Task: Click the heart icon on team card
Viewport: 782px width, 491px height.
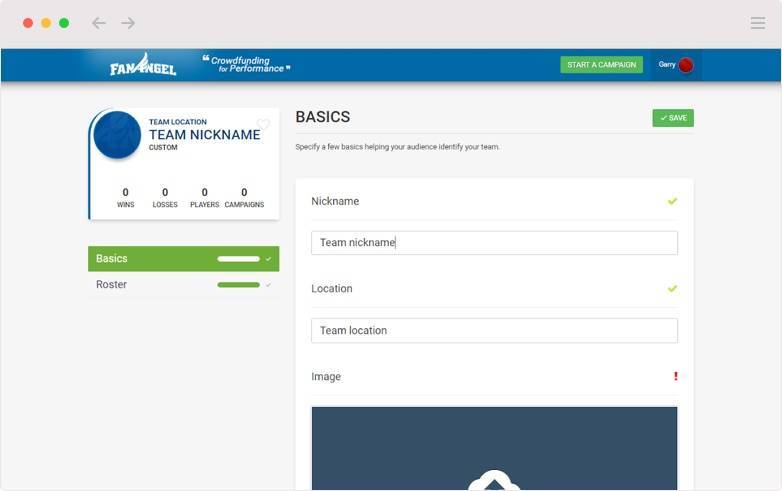Action: click(263, 125)
